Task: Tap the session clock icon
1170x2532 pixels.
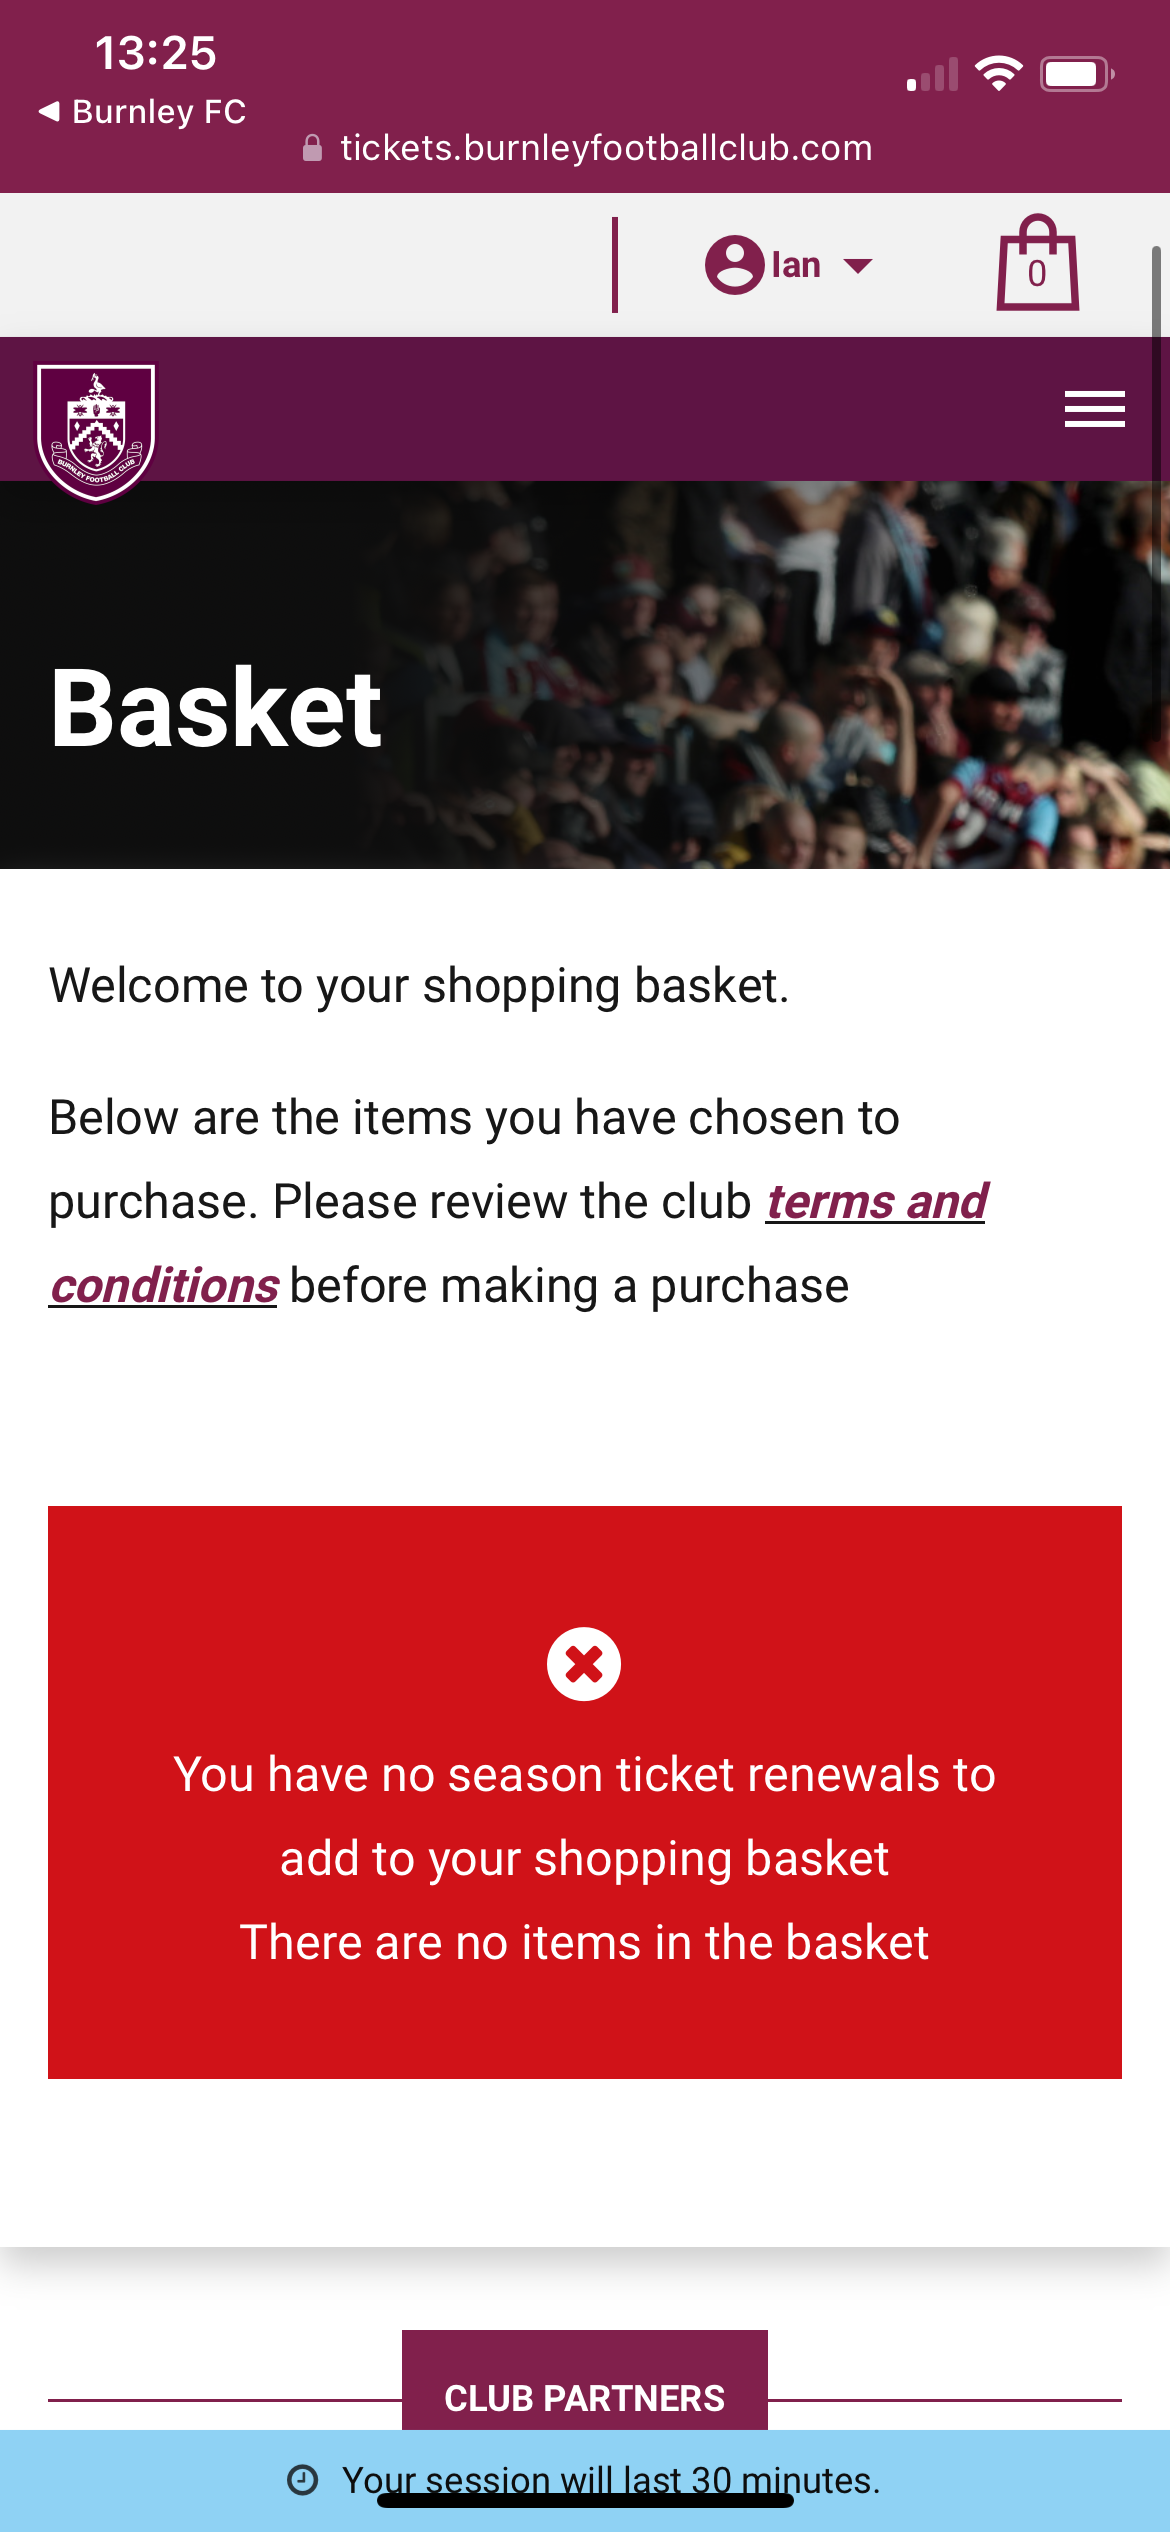Action: [302, 2479]
